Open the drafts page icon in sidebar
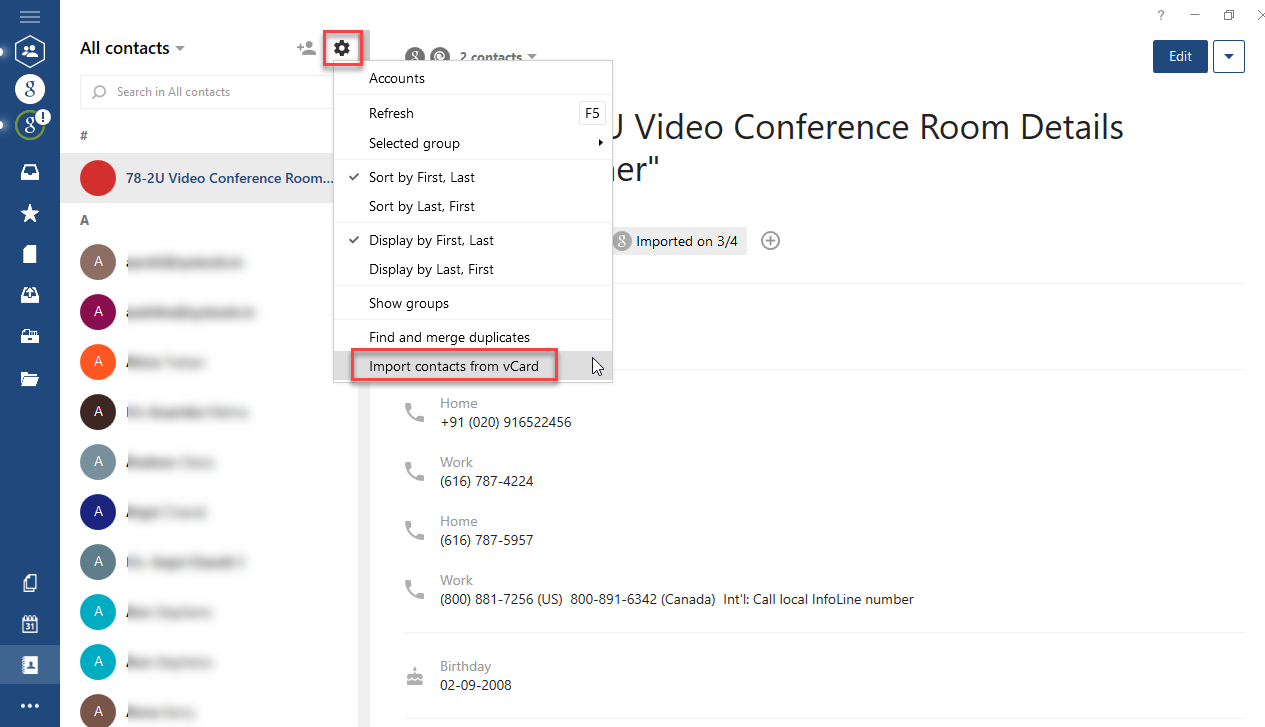This screenshot has width=1265, height=727. coord(30,254)
